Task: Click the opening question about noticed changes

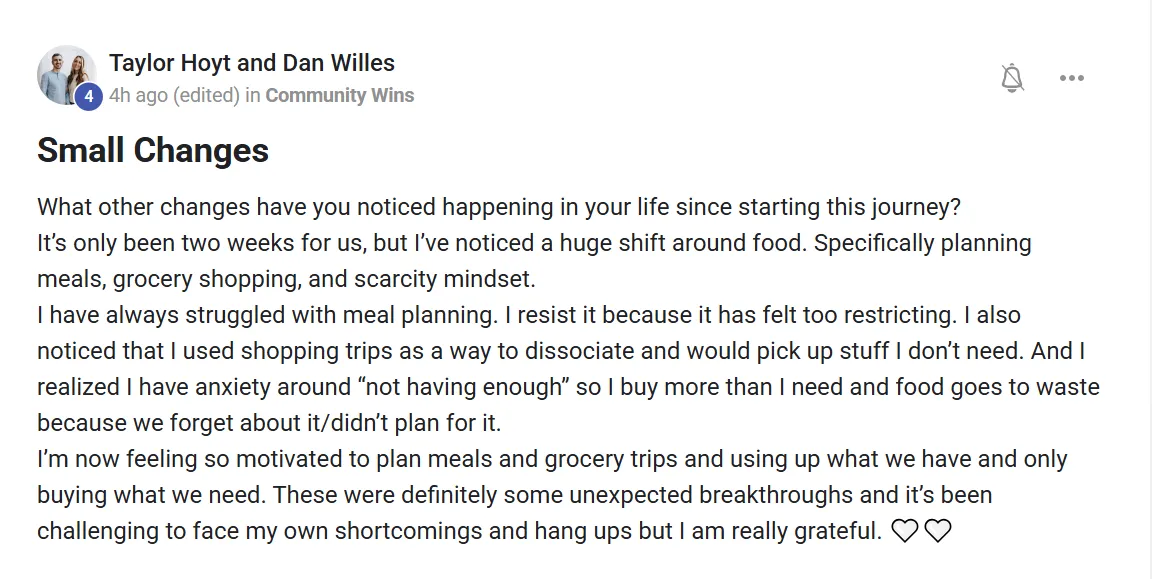Action: pos(499,207)
